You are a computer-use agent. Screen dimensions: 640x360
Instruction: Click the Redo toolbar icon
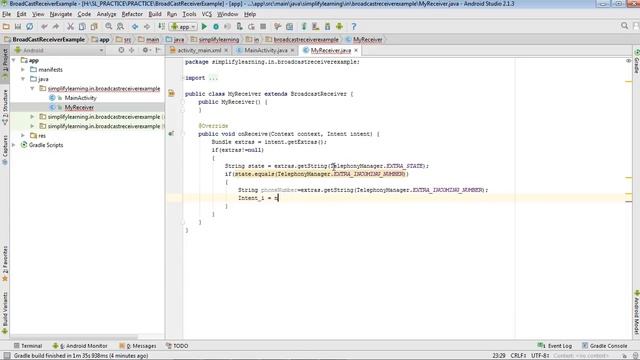(x=56, y=27)
